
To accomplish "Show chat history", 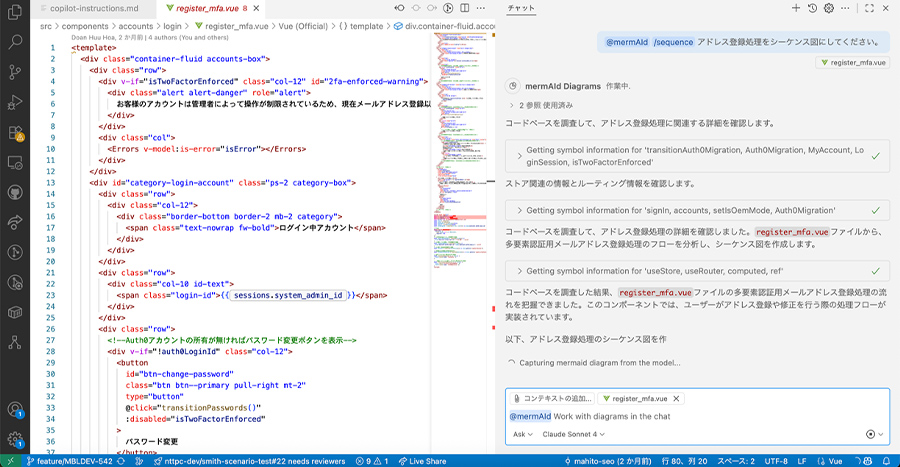I will (813, 8).
